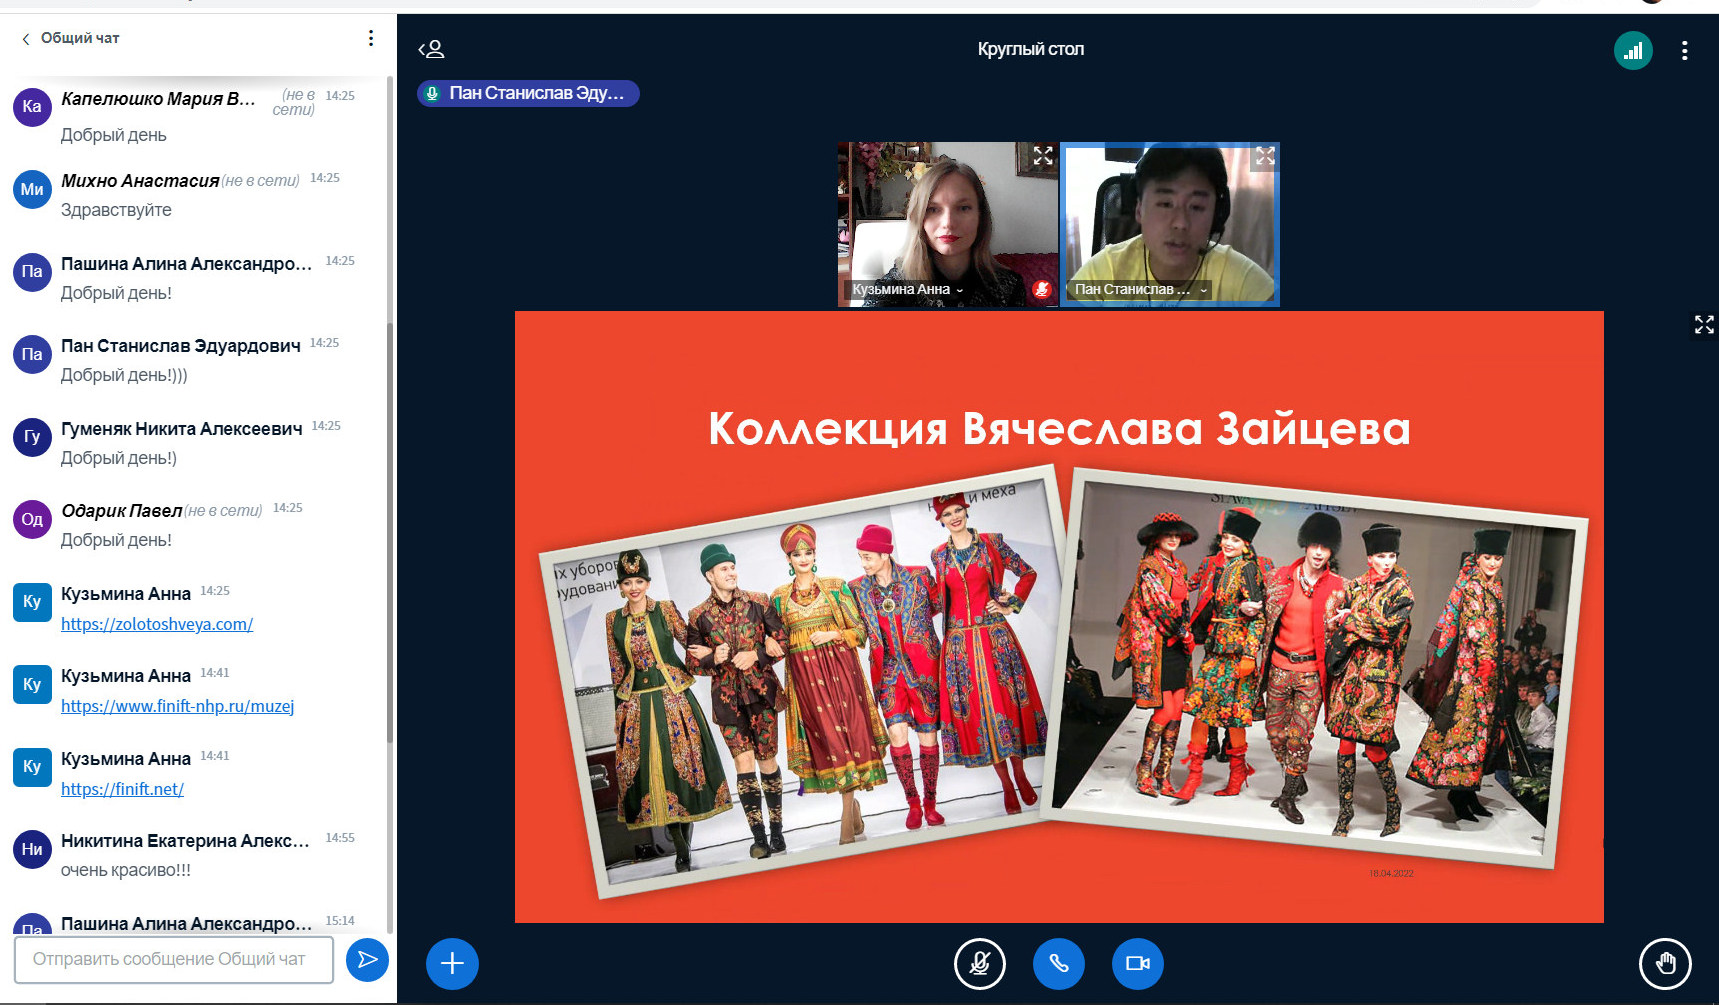Select avatar Гу of Гуменяк Никита
This screenshot has width=1719, height=1005.
pyautogui.click(x=32, y=437)
